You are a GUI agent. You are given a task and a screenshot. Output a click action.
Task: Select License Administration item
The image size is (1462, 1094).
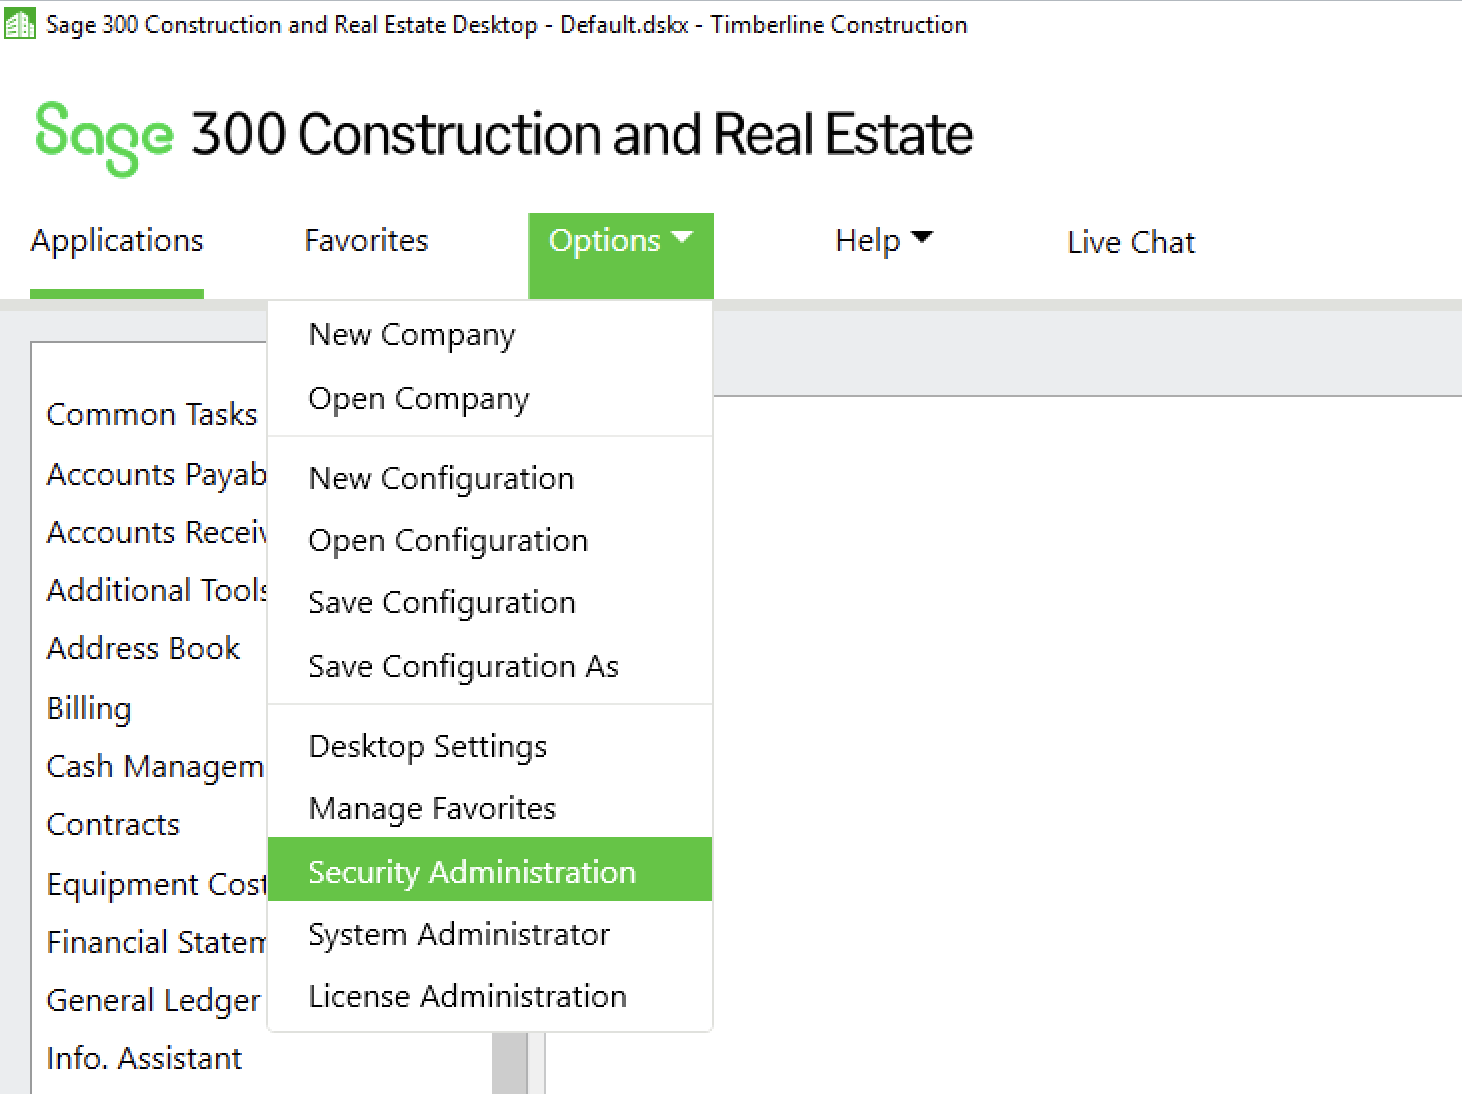coord(490,996)
